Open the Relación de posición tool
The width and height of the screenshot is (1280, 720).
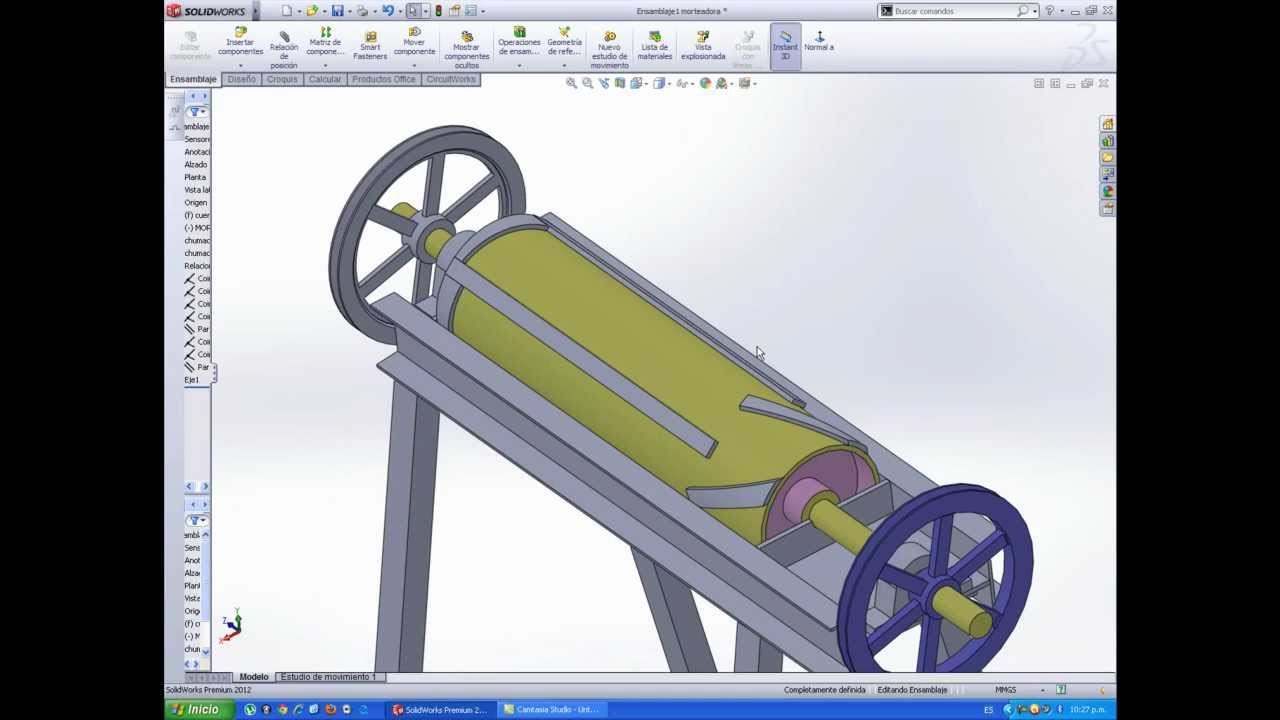pos(284,49)
